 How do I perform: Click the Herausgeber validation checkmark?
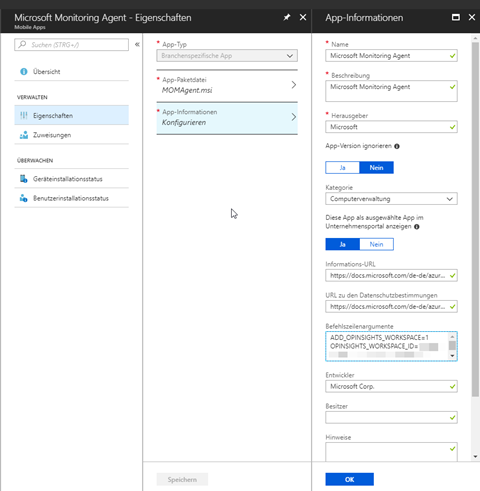click(x=452, y=127)
